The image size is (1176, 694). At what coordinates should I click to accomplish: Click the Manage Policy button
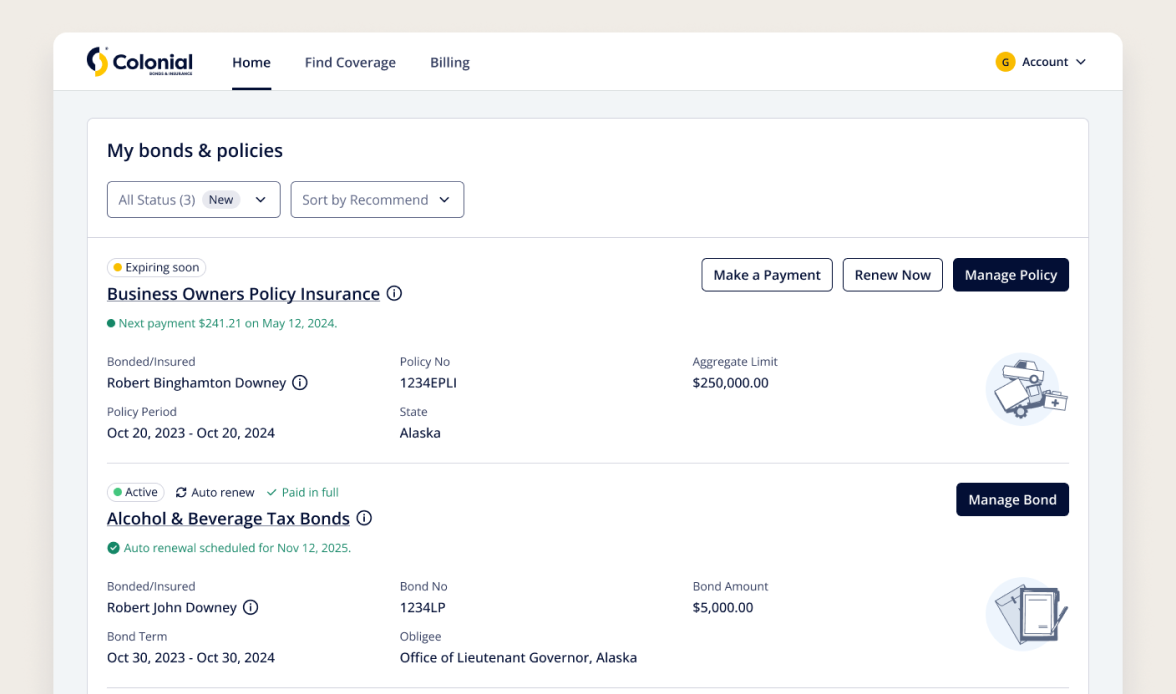pyautogui.click(x=1010, y=275)
